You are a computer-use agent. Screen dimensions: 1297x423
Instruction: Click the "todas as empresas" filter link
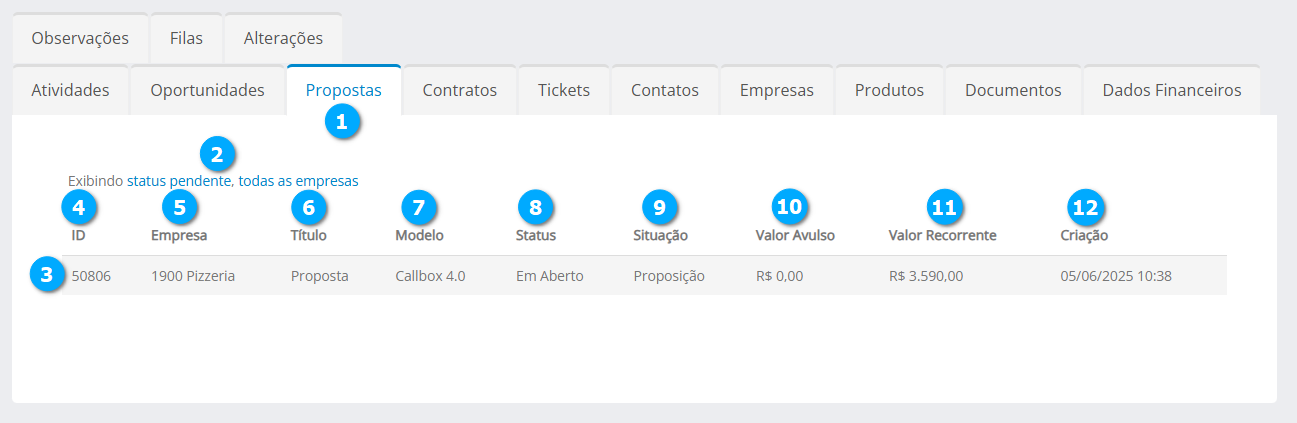click(298, 181)
